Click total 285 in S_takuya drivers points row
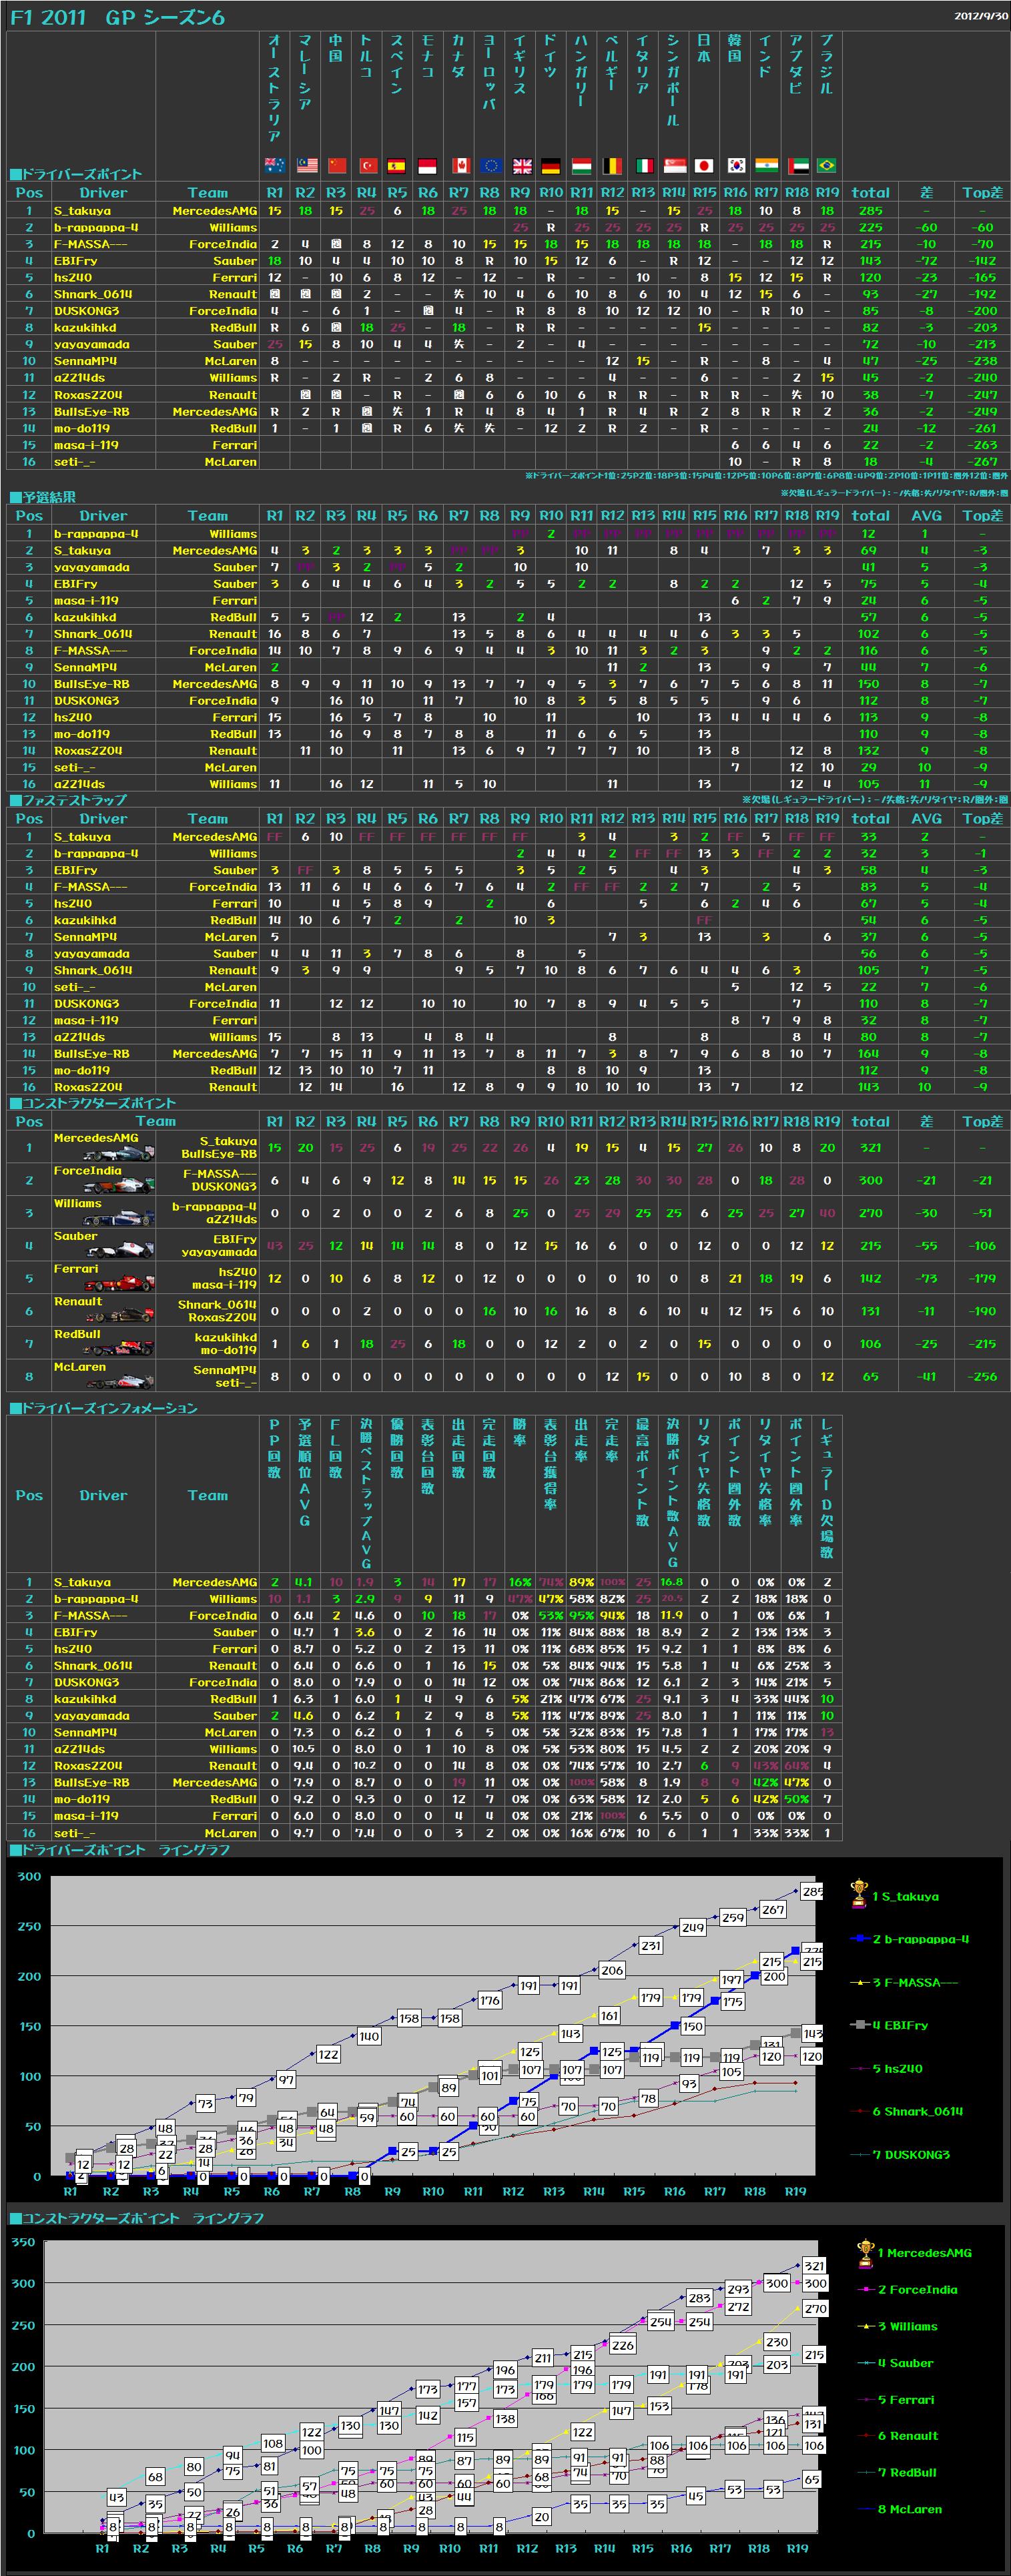This screenshot has width=1011, height=2576. coord(870,211)
